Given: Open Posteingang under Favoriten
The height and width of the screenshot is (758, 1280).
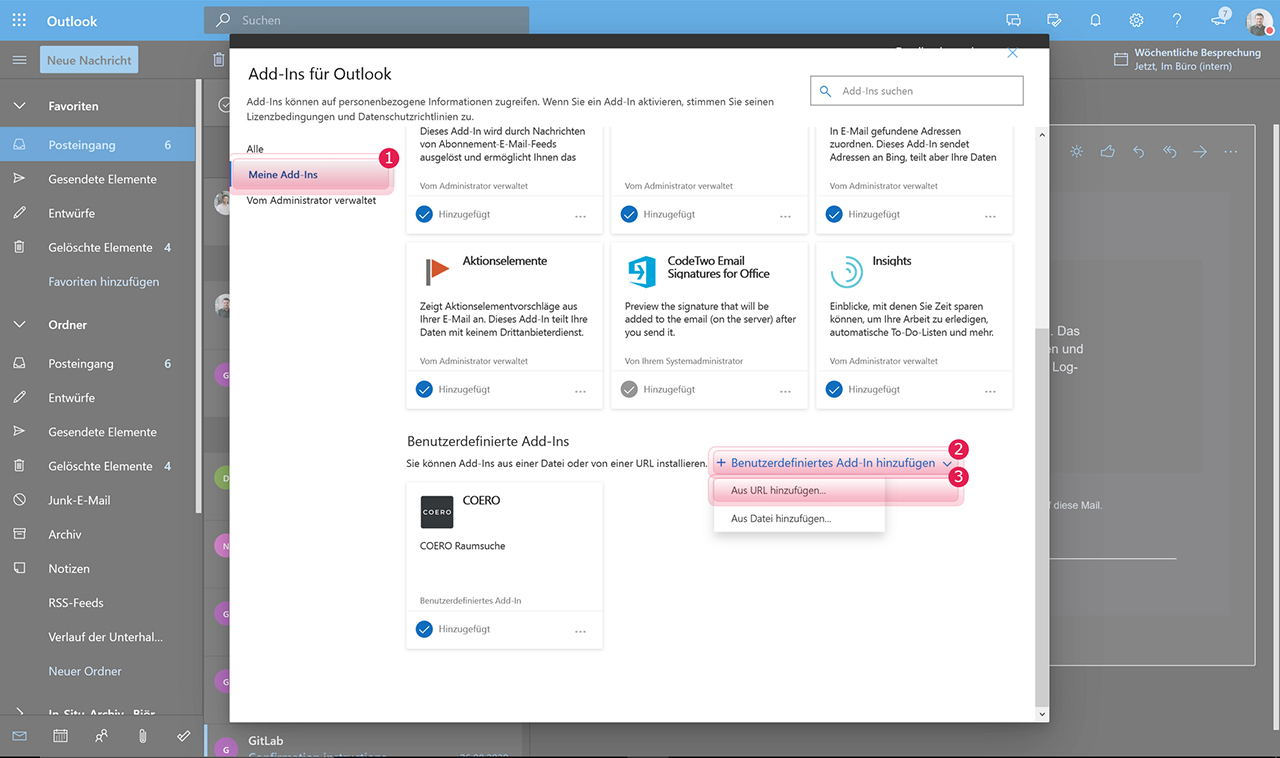Looking at the screenshot, I should (98, 145).
